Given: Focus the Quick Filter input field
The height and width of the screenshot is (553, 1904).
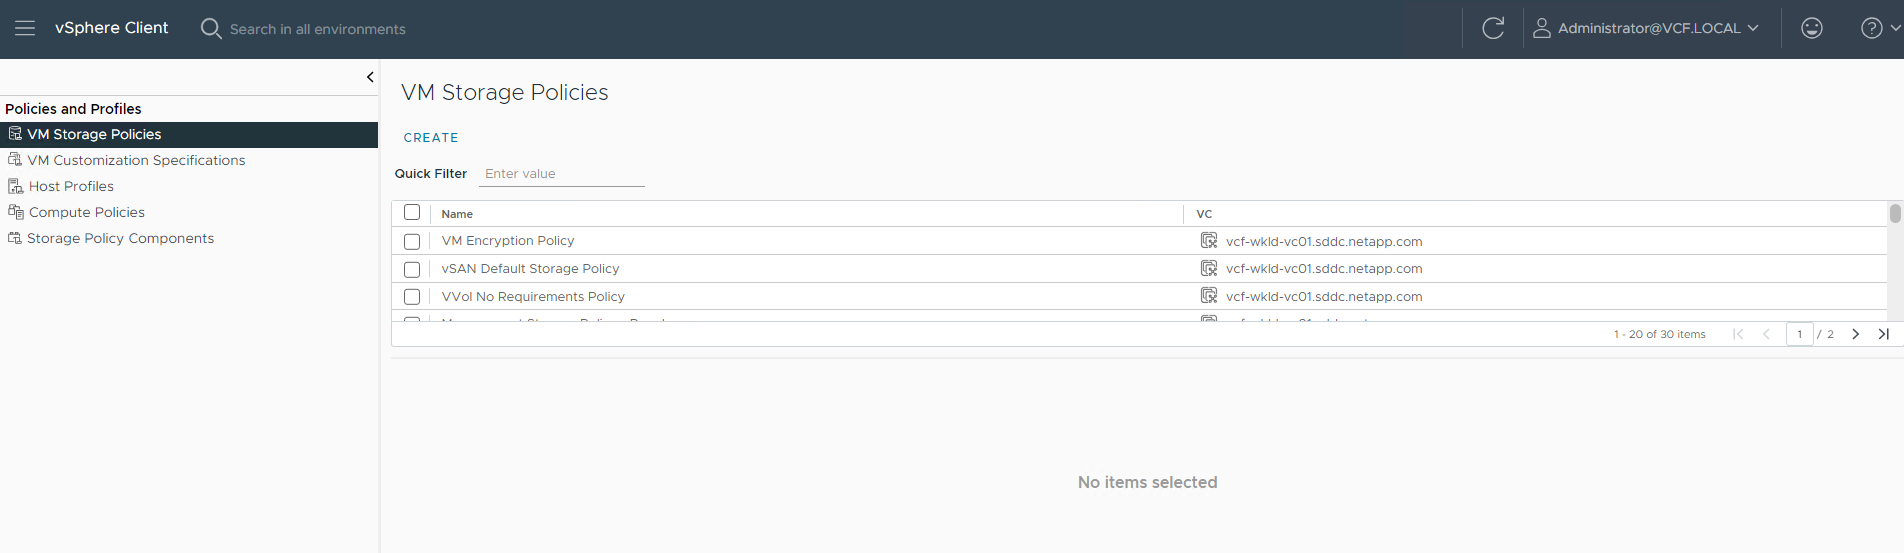Looking at the screenshot, I should pos(561,174).
